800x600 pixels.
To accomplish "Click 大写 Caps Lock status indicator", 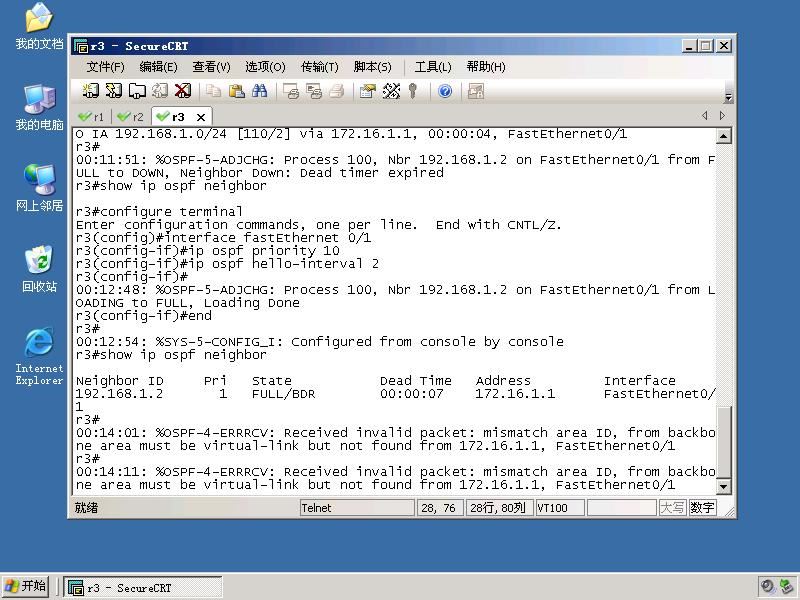I will click(x=672, y=508).
